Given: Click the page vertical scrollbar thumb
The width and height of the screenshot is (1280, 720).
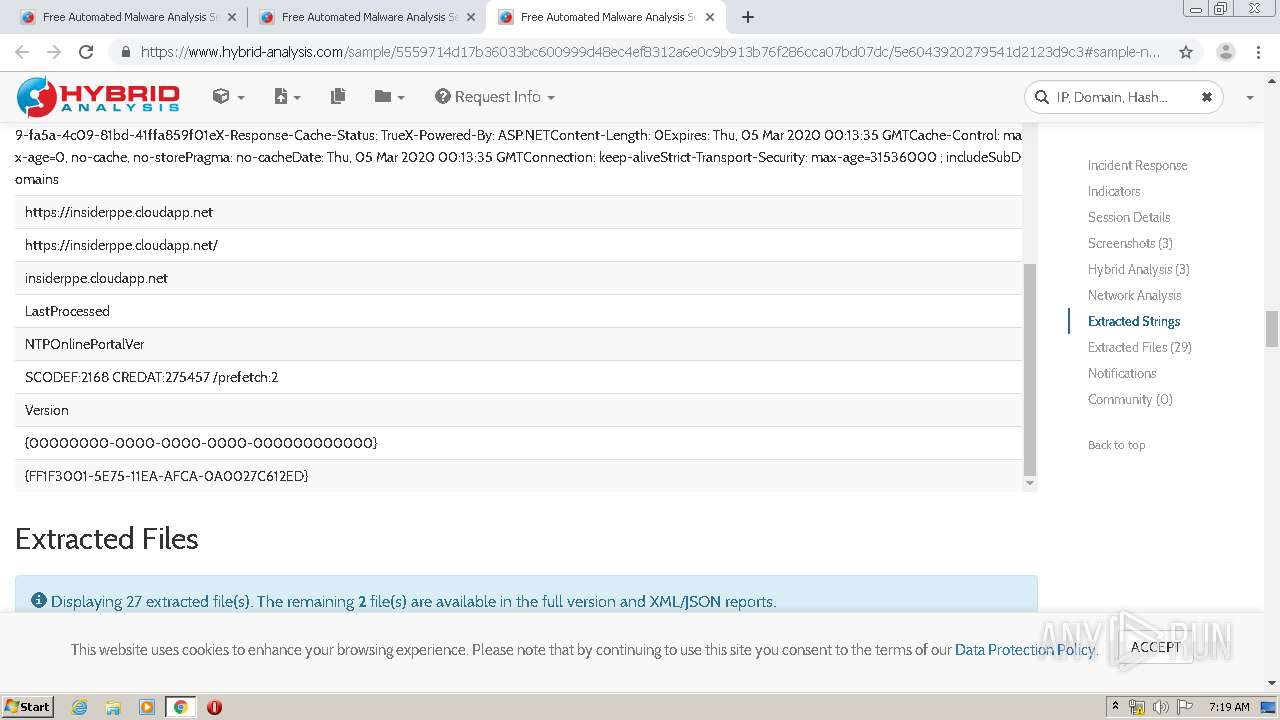Looking at the screenshot, I should 1272,329.
